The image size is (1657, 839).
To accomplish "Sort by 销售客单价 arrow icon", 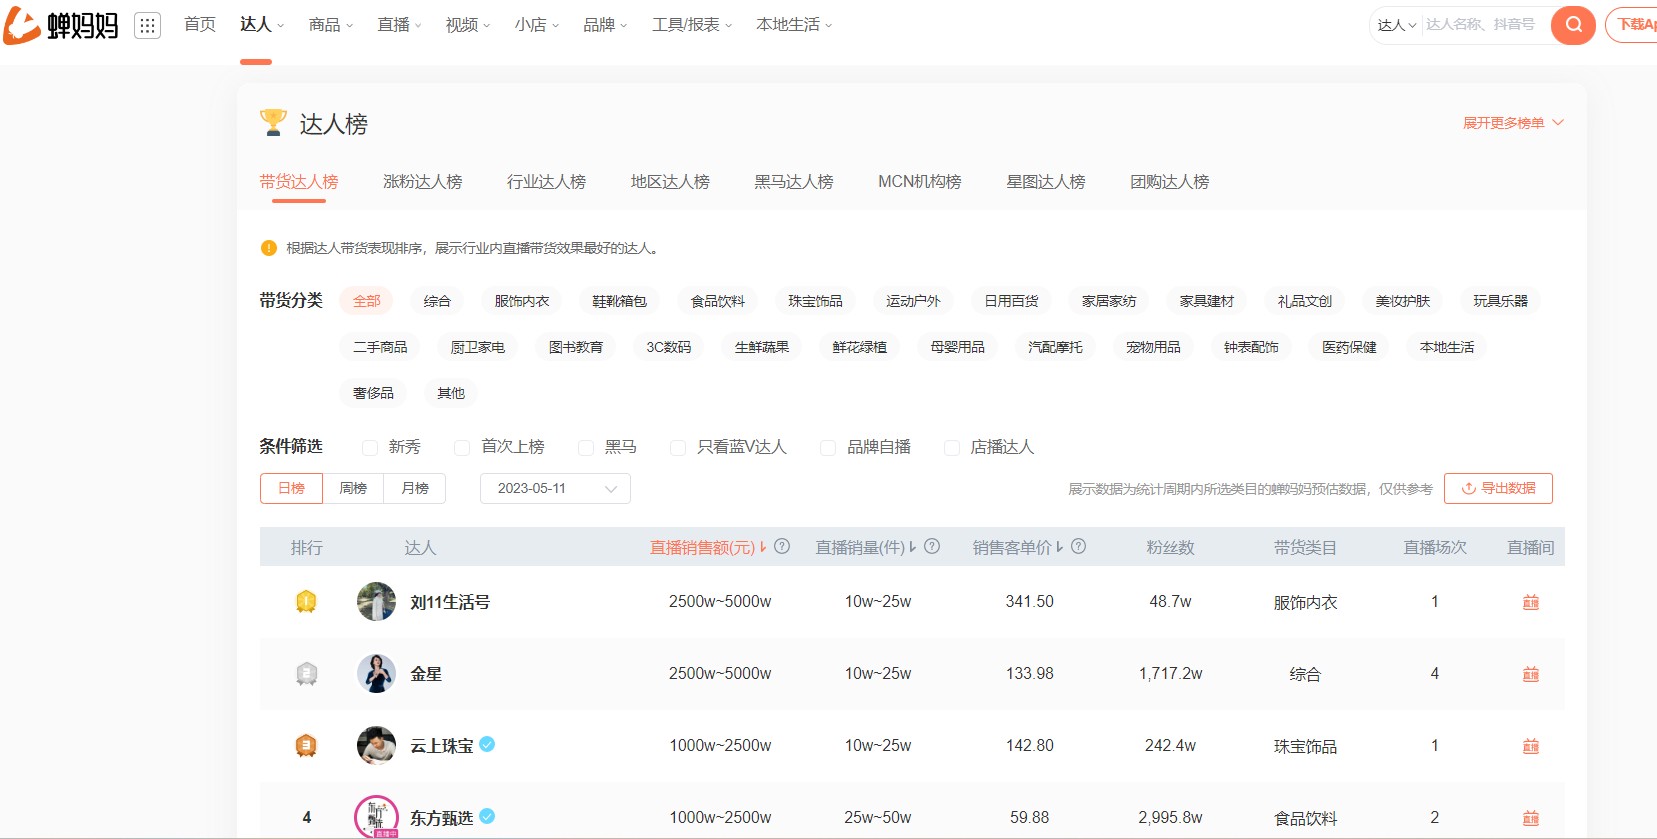I will click(1059, 547).
